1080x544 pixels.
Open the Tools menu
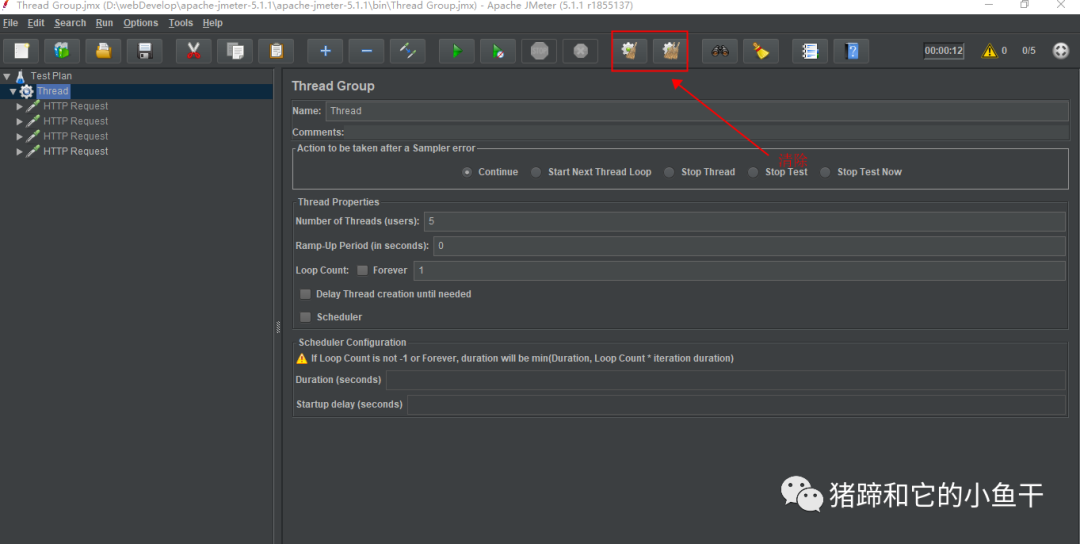pos(180,23)
